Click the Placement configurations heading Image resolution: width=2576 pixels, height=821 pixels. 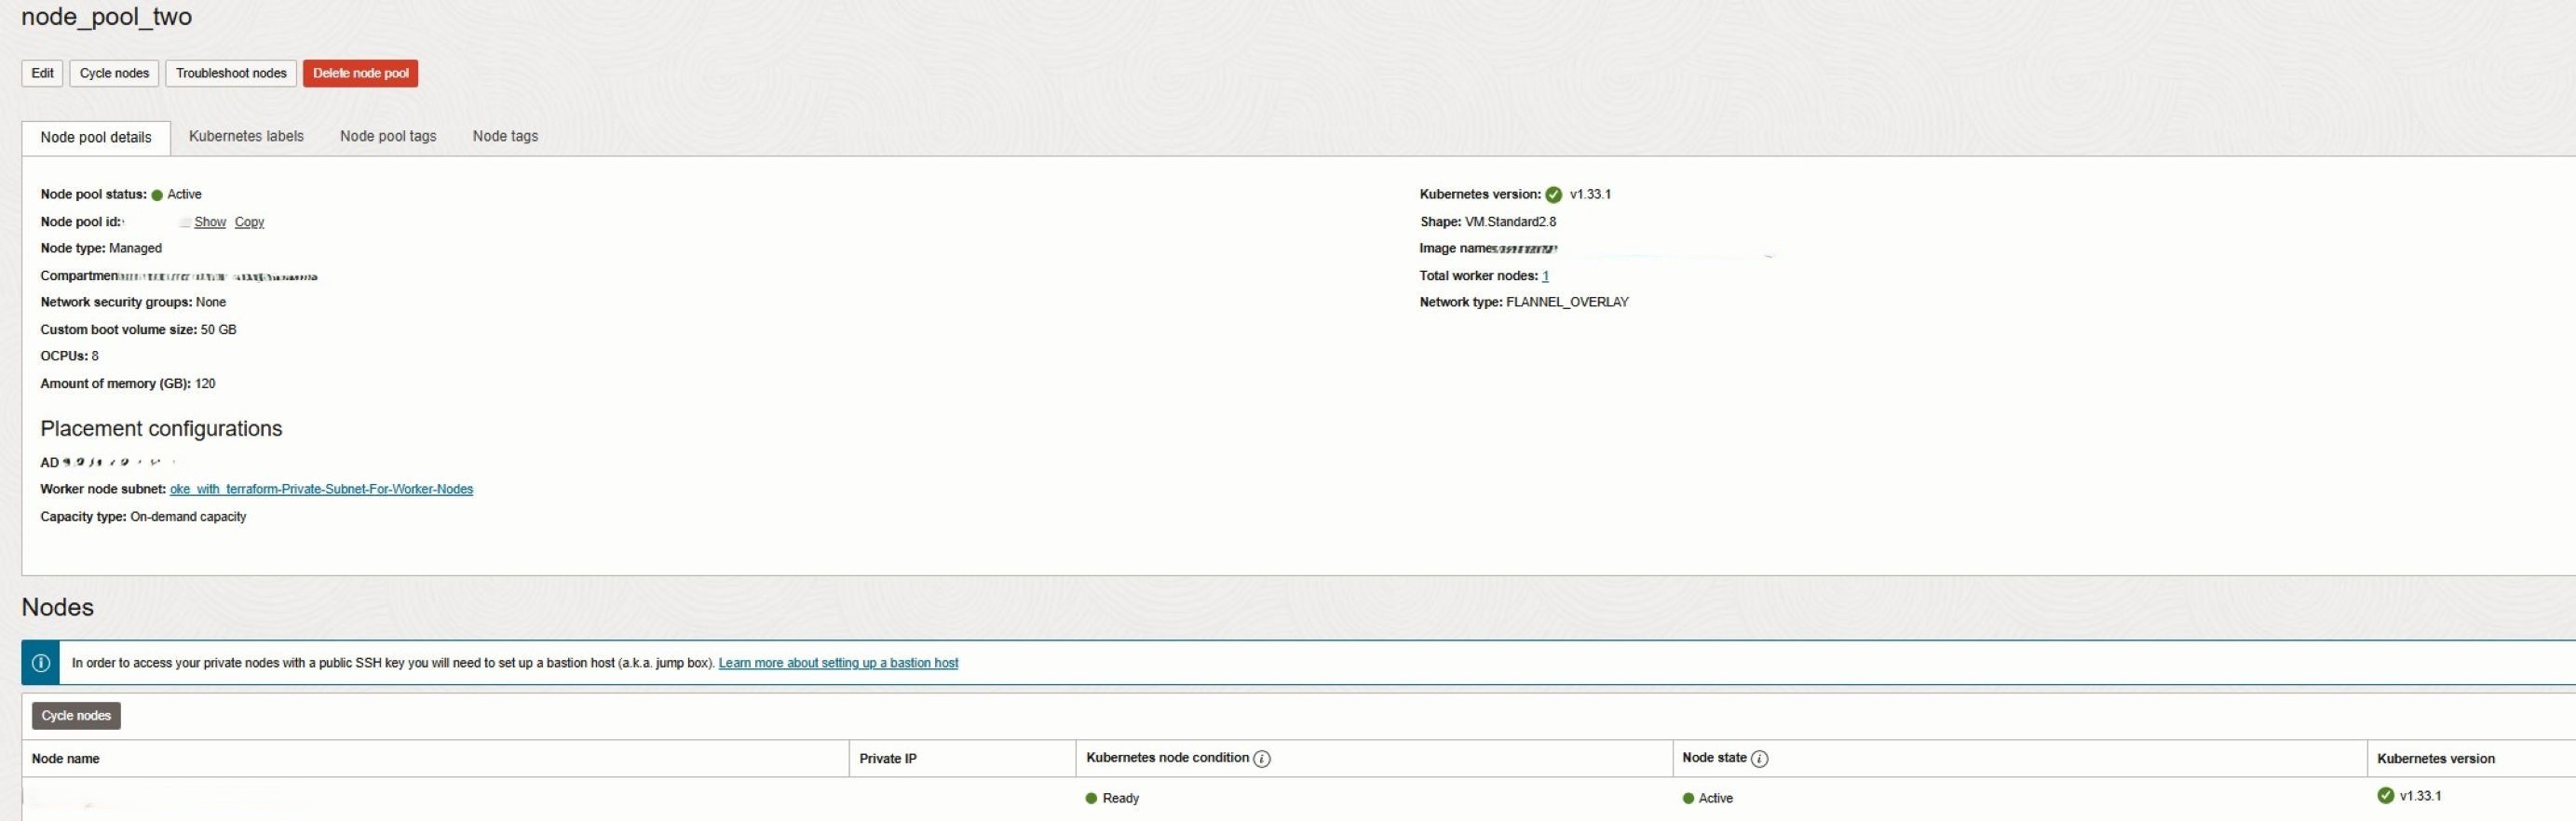[161, 429]
